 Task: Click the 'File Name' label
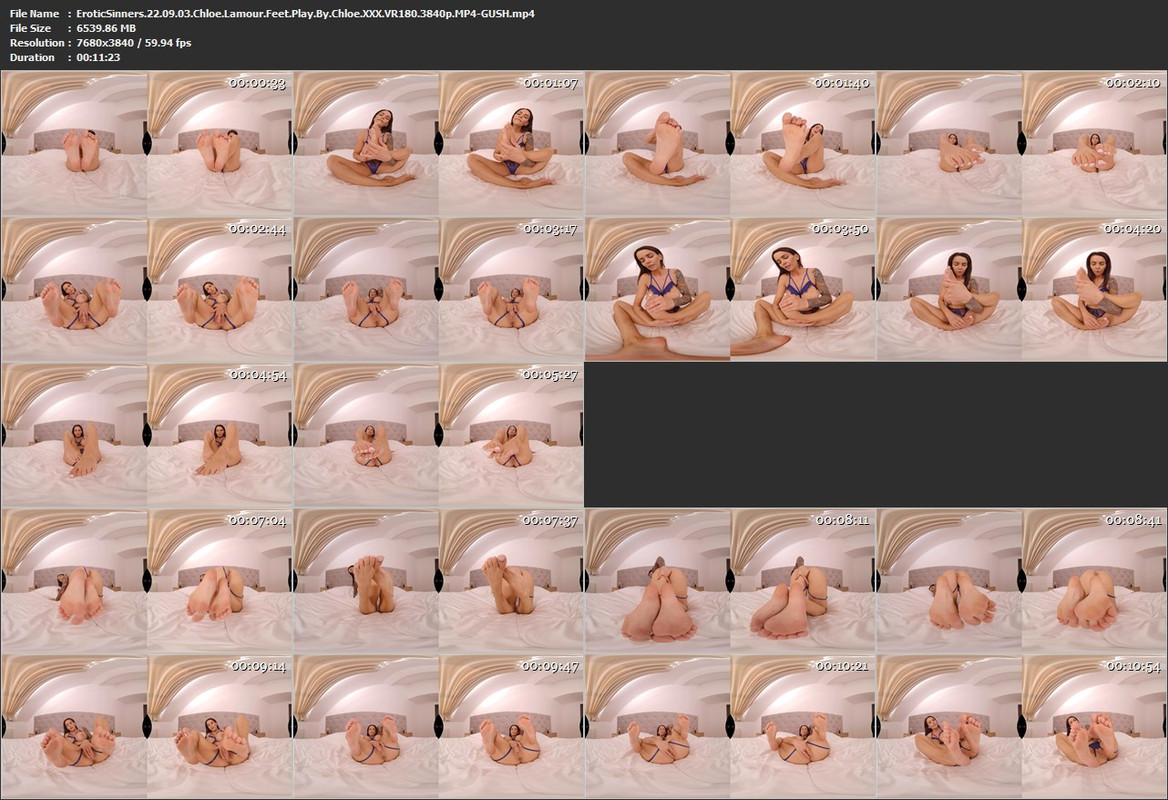click(34, 13)
